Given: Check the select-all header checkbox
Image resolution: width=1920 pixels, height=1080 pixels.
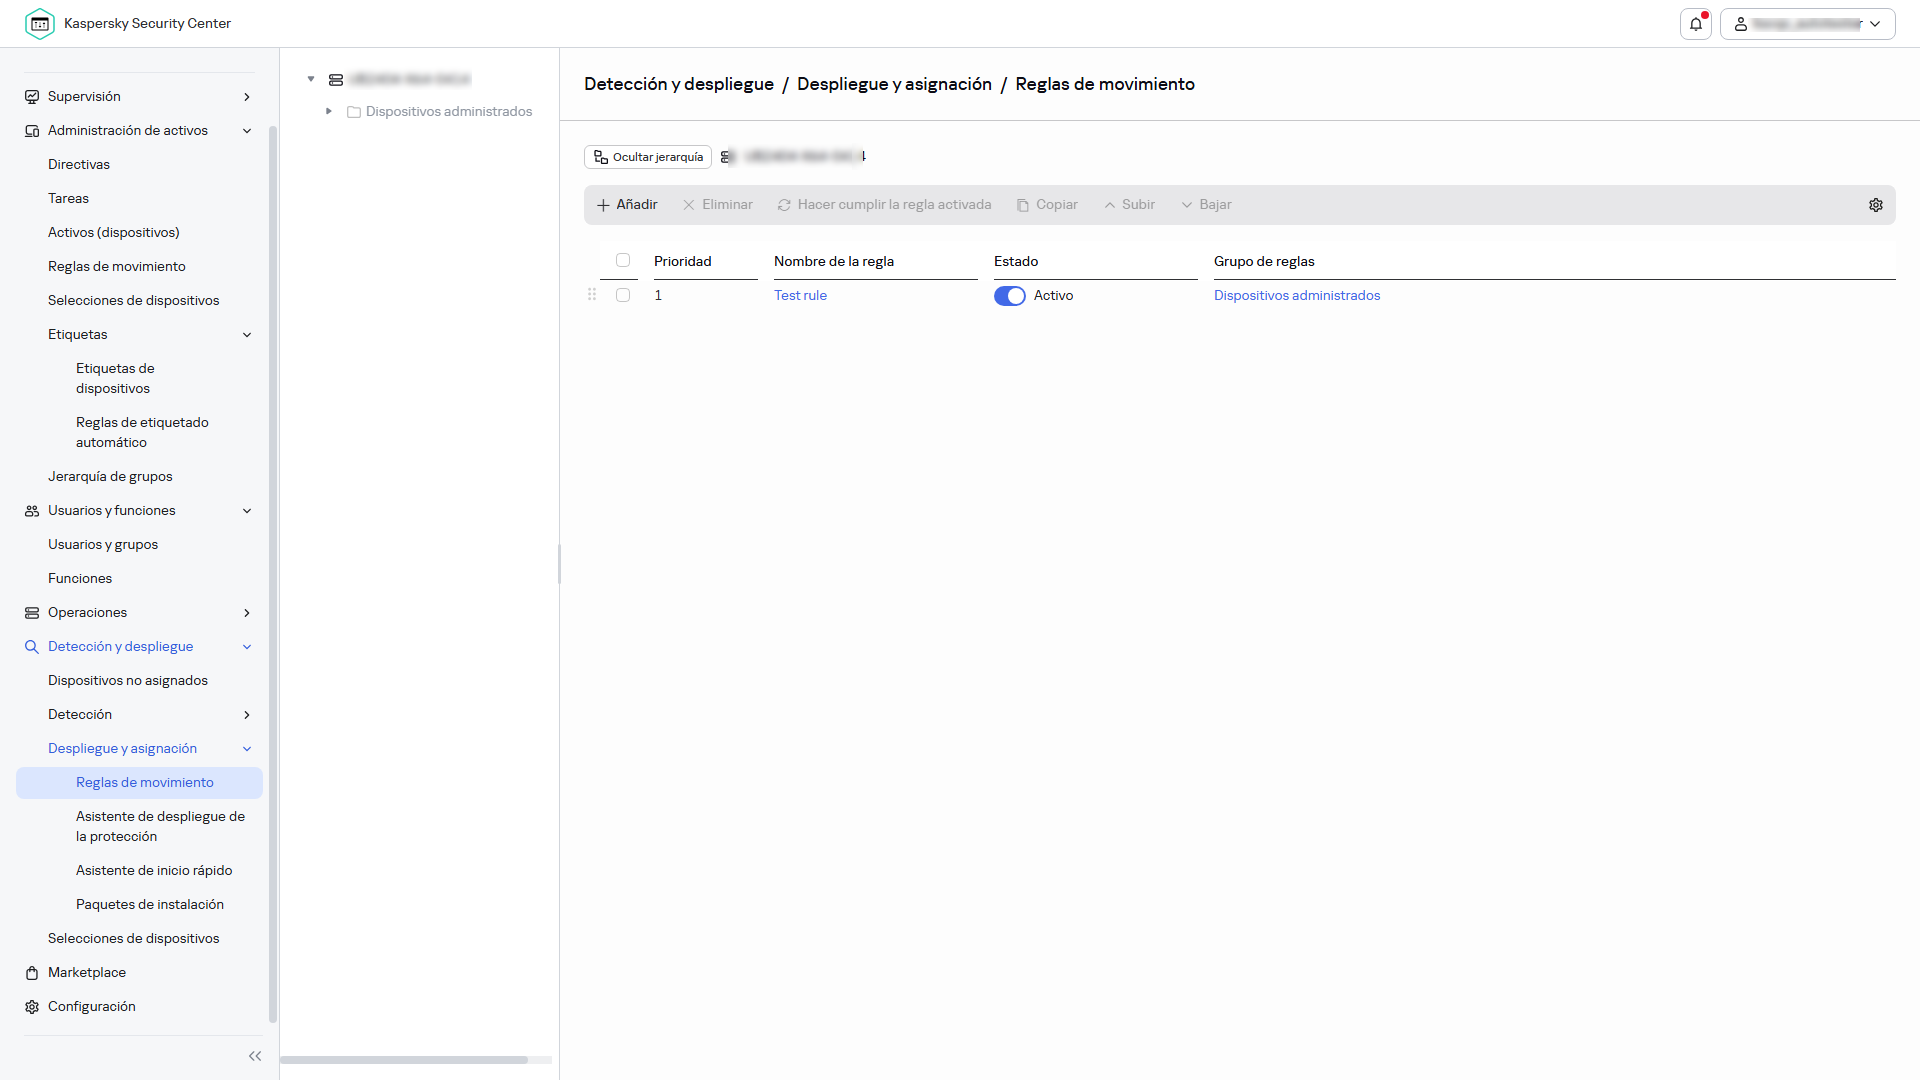Looking at the screenshot, I should [623, 261].
